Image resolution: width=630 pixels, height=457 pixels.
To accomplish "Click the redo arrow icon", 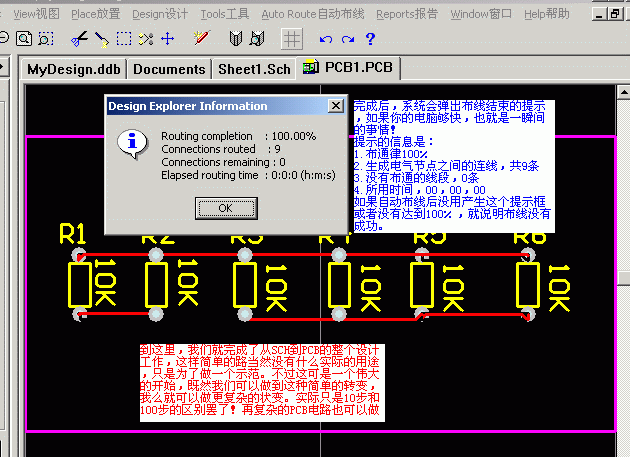I will pyautogui.click(x=347, y=39).
